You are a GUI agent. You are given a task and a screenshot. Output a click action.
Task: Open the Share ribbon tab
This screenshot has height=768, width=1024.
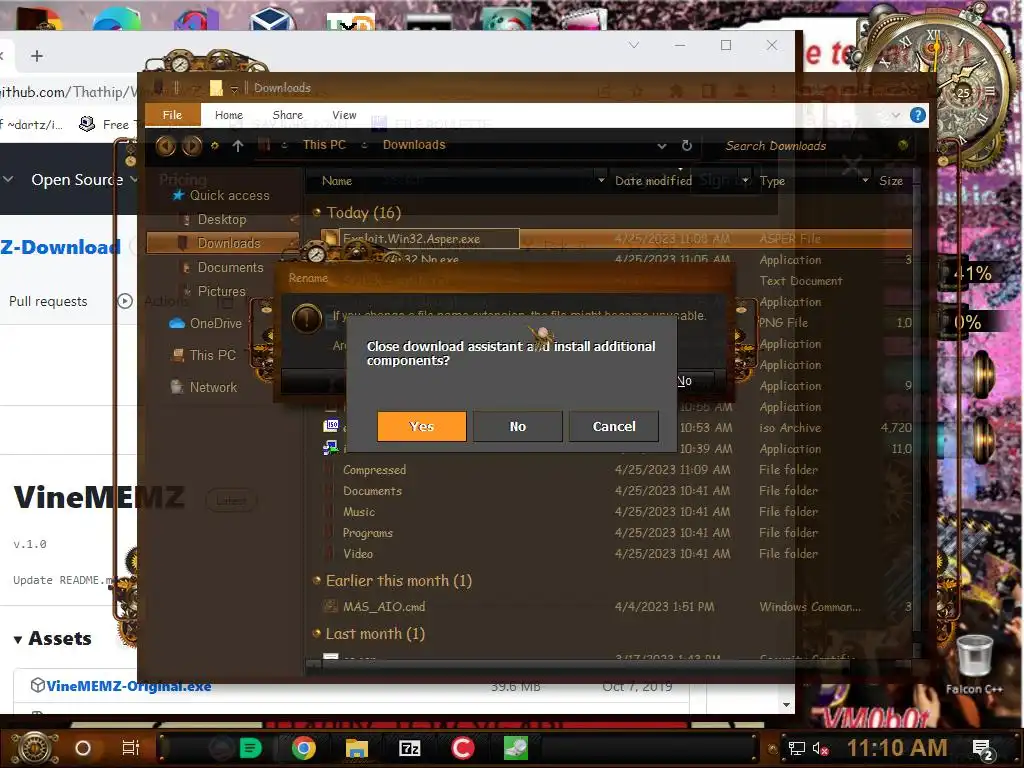coord(287,115)
